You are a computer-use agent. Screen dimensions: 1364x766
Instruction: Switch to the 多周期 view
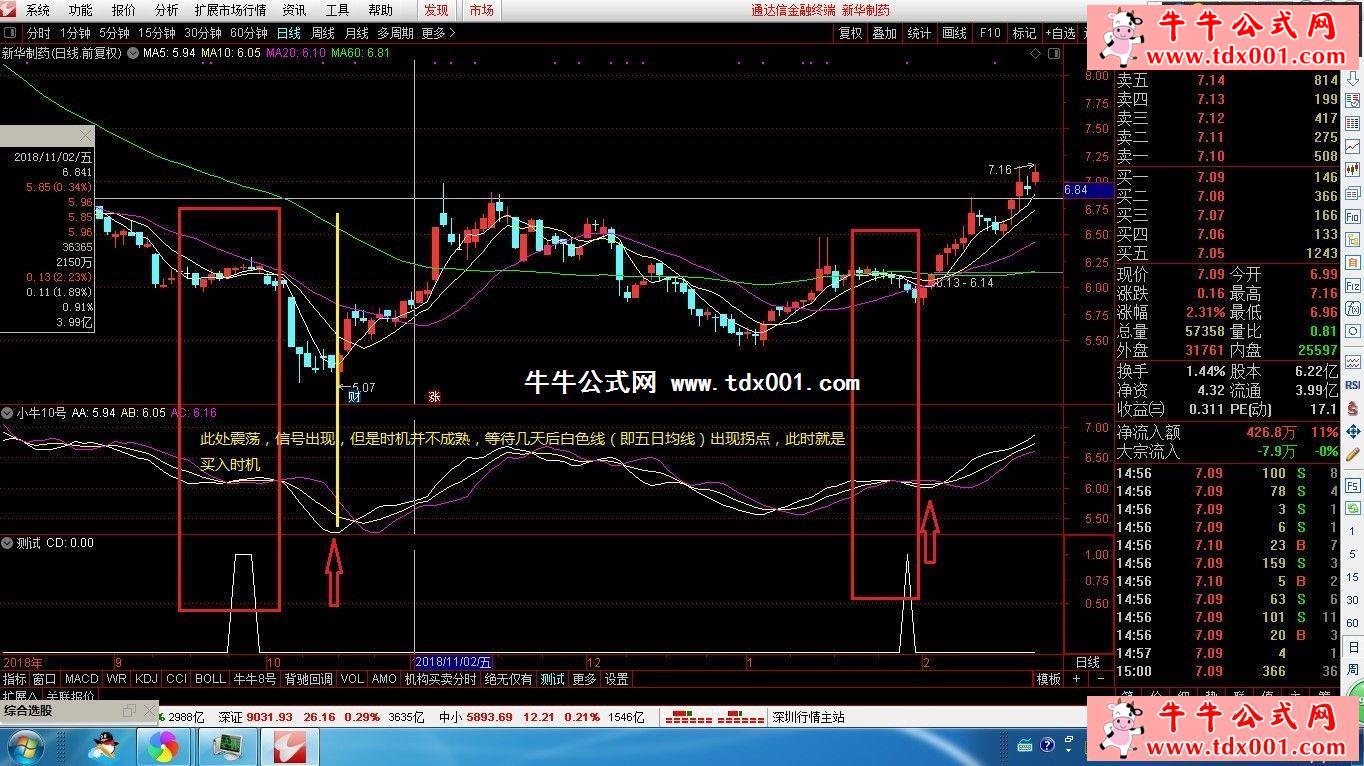pos(395,33)
